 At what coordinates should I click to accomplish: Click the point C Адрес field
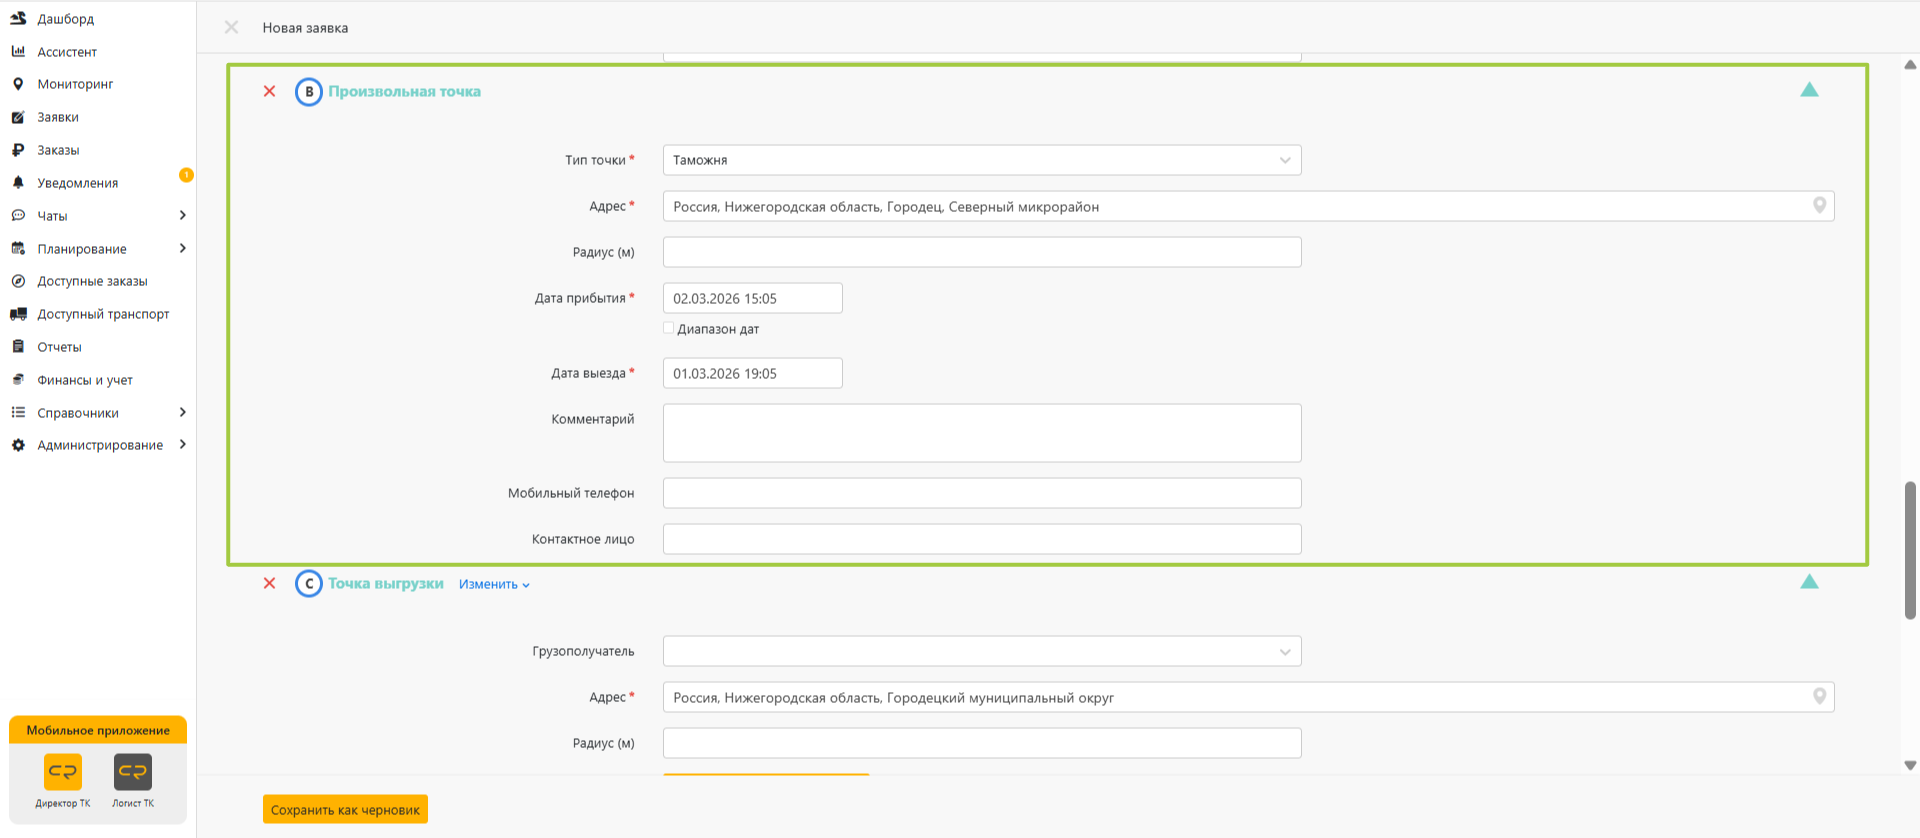click(x=1248, y=697)
